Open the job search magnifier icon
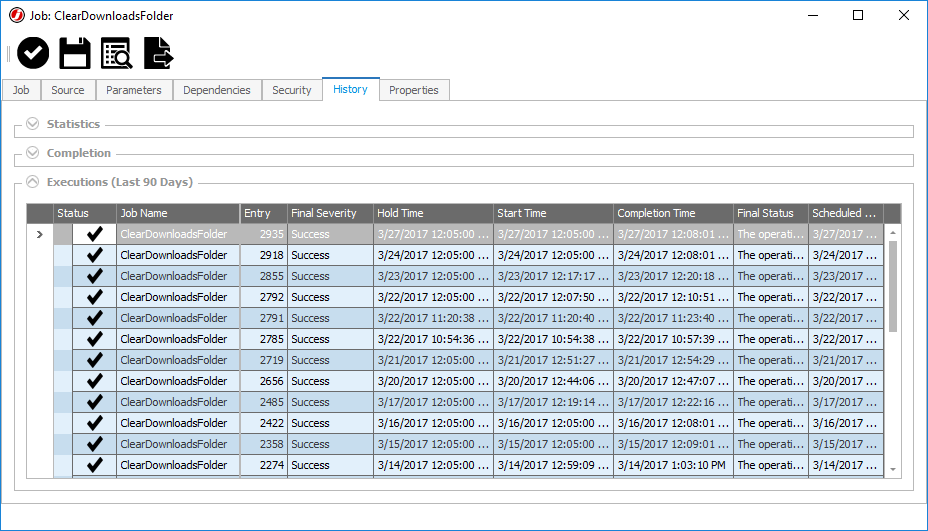The width and height of the screenshot is (928, 531). click(116, 53)
